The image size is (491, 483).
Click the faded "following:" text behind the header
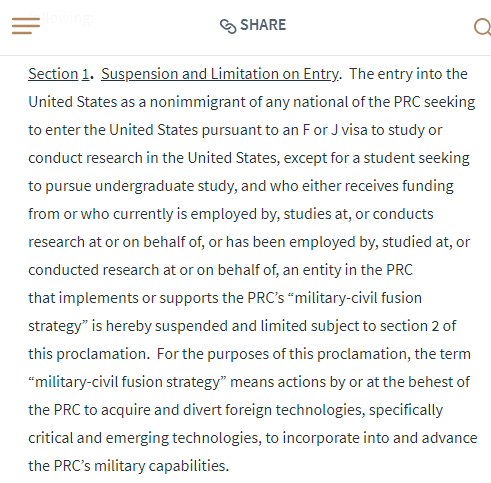[x=61, y=18]
